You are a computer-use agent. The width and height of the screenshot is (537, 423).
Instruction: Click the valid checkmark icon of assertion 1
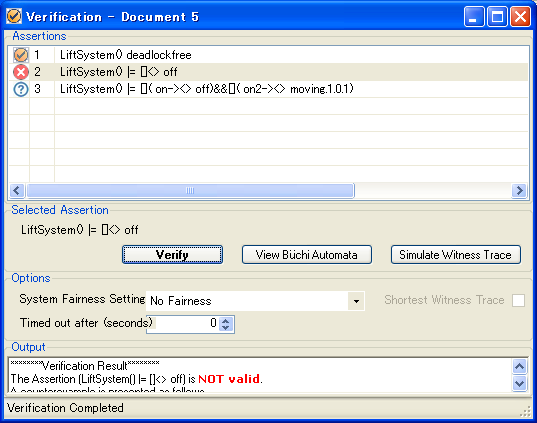coord(21,55)
